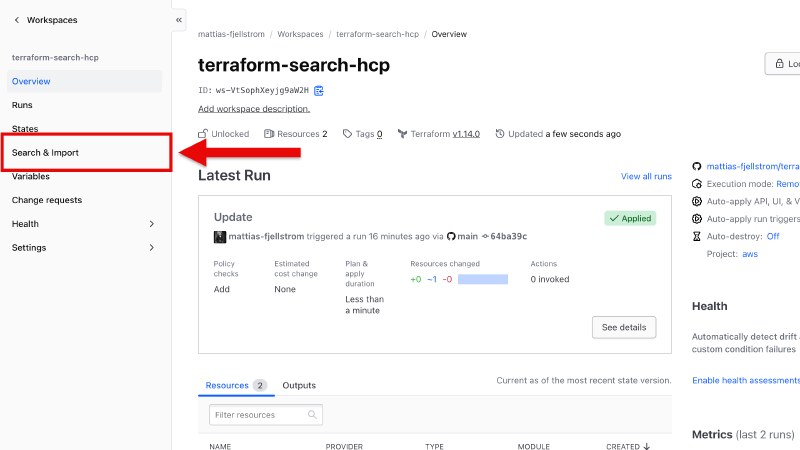Click the Resources count icon
The height and width of the screenshot is (450, 800).
269,134
